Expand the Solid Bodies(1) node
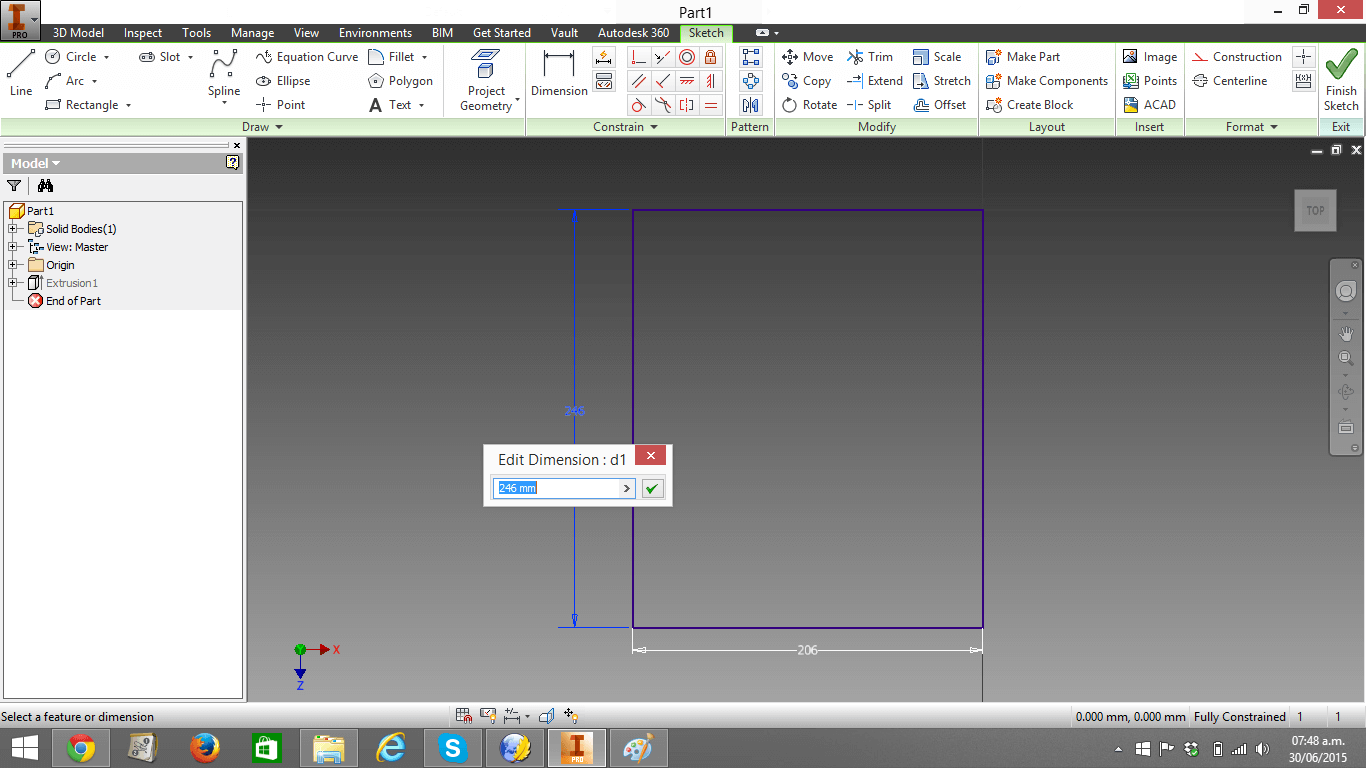This screenshot has width=1366, height=768. point(13,229)
